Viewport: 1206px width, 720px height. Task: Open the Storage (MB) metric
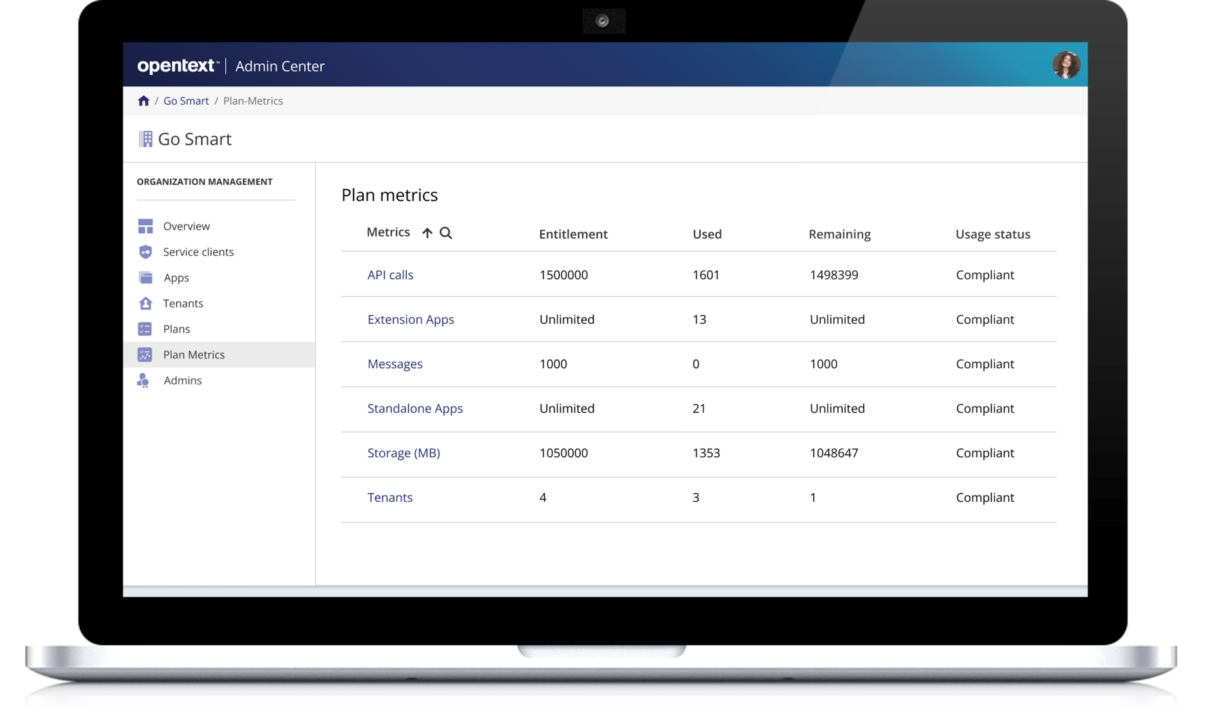click(x=403, y=453)
